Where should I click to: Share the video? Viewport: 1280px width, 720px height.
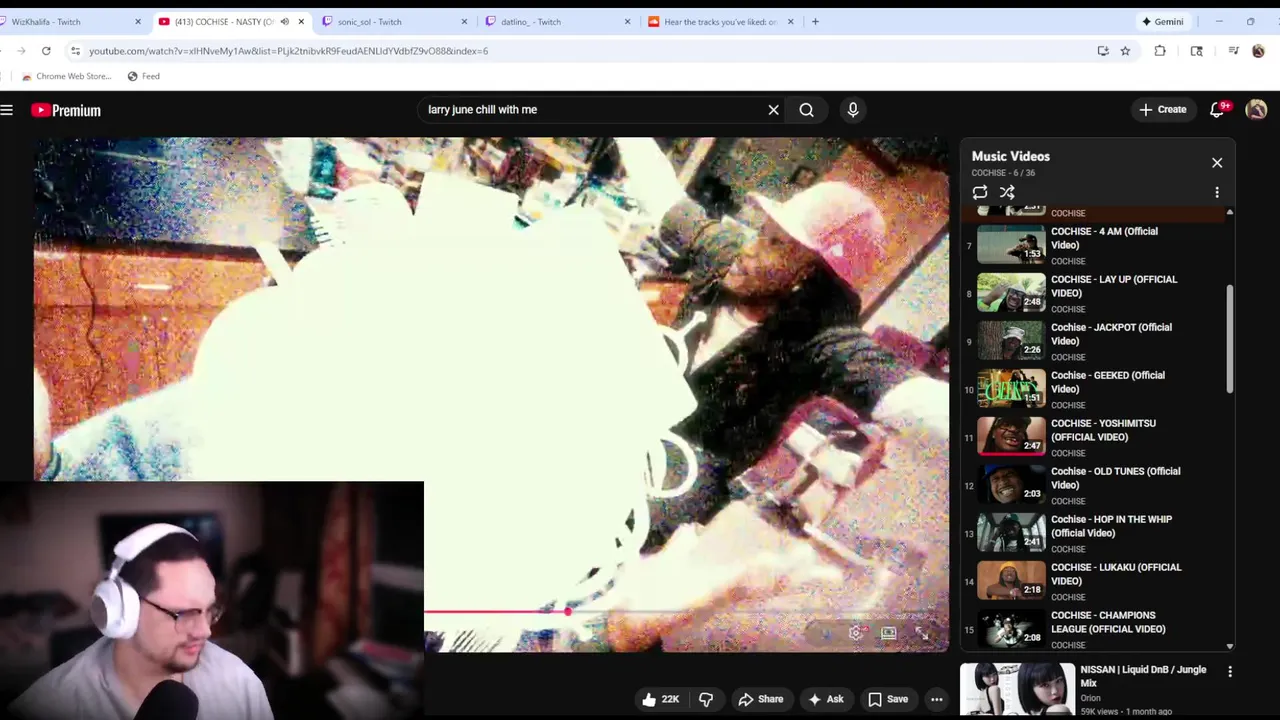[760, 699]
